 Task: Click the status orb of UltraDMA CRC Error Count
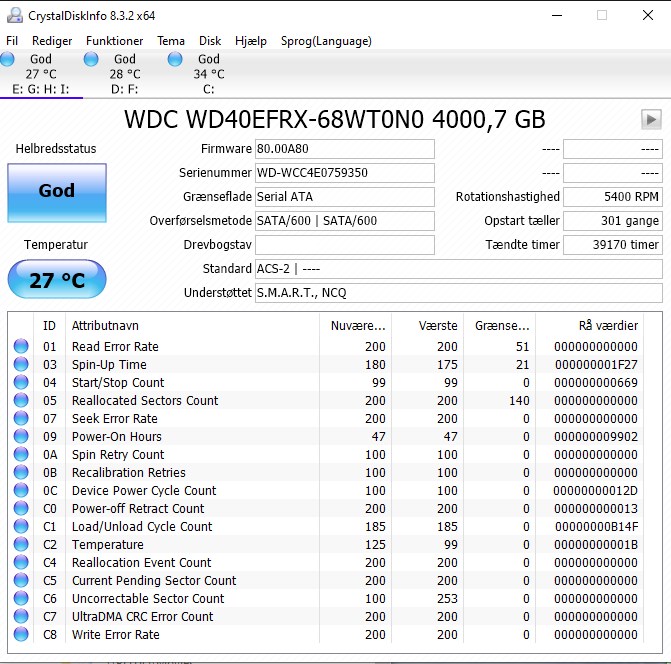(x=21, y=616)
